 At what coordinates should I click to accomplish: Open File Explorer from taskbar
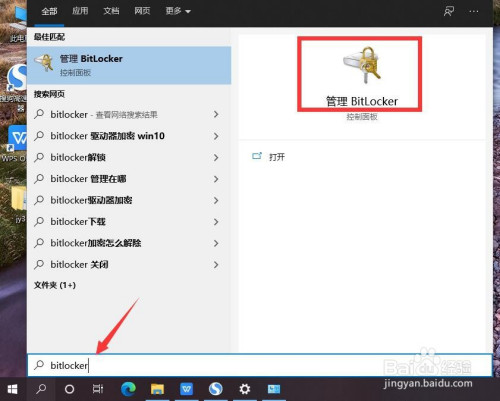(x=157, y=389)
